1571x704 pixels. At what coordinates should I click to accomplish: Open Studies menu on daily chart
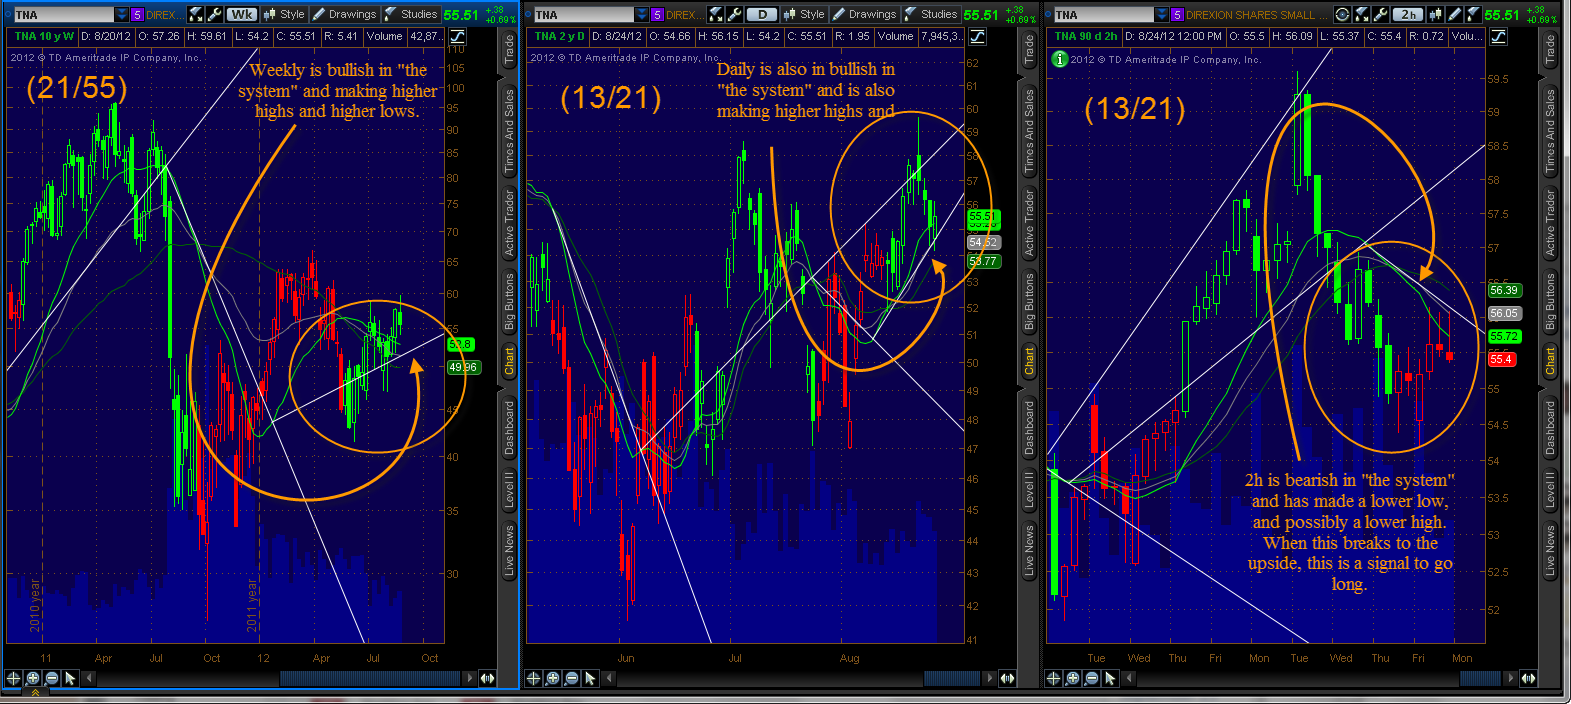(x=931, y=14)
